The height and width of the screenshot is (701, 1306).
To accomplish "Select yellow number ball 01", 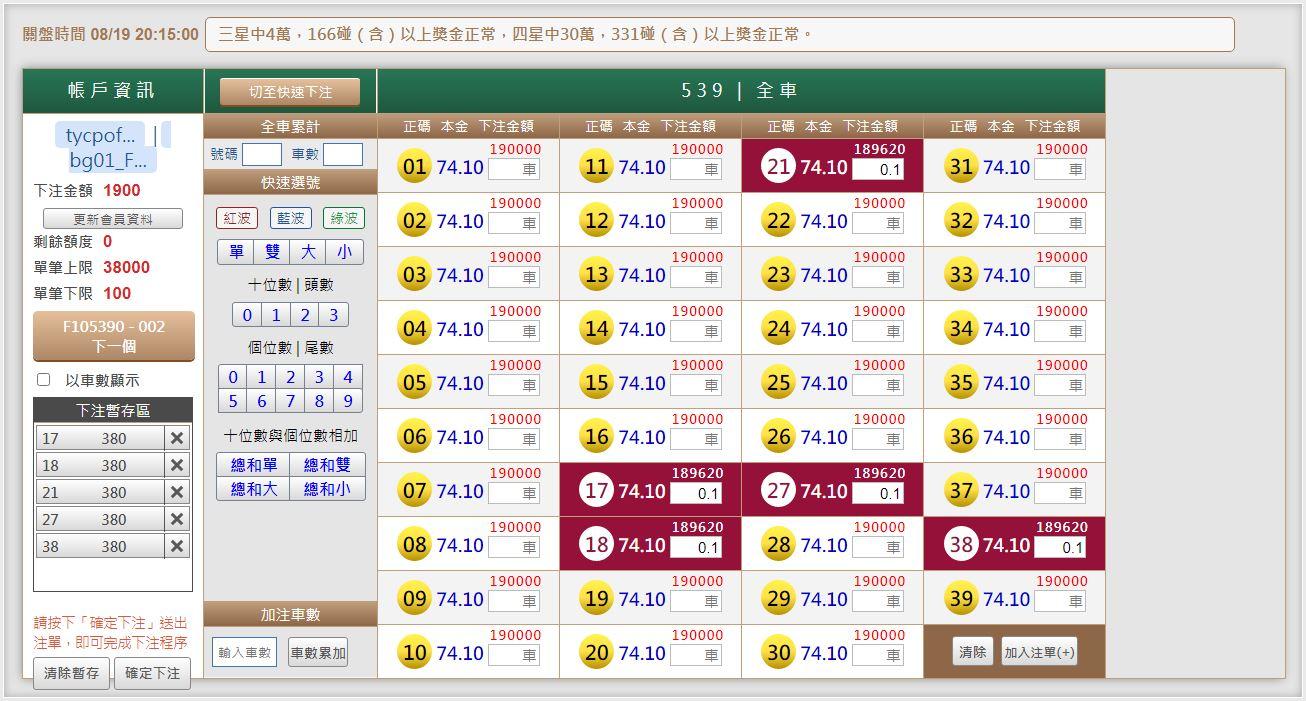I will pos(414,167).
